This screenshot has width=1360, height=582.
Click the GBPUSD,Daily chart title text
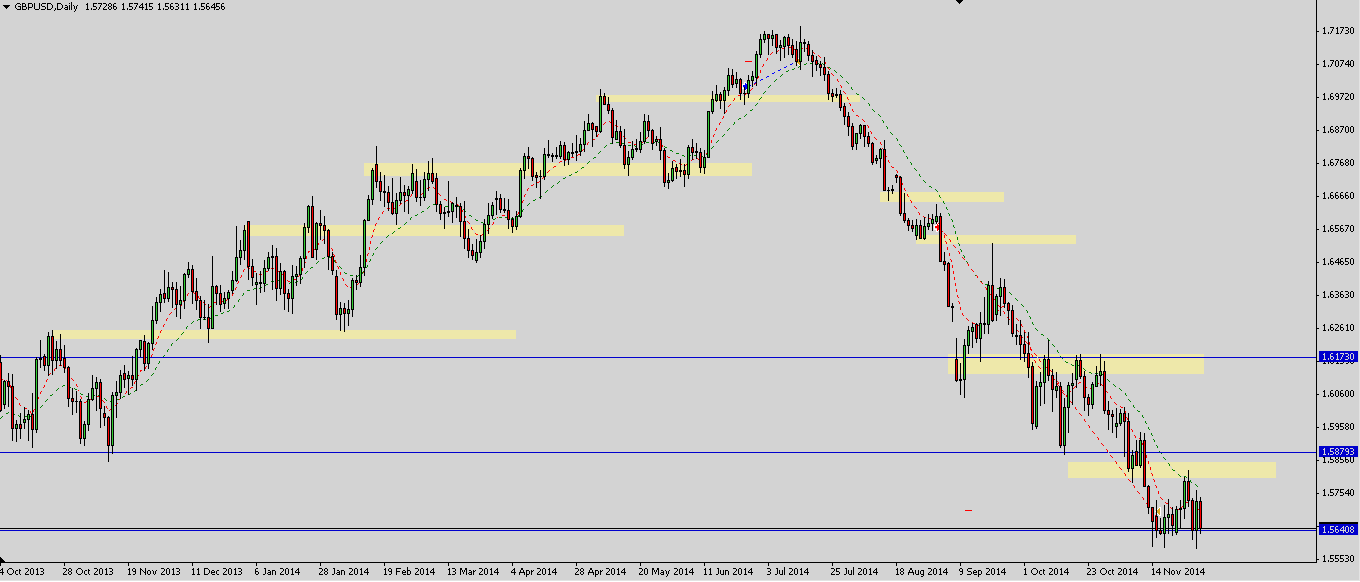[x=46, y=7]
